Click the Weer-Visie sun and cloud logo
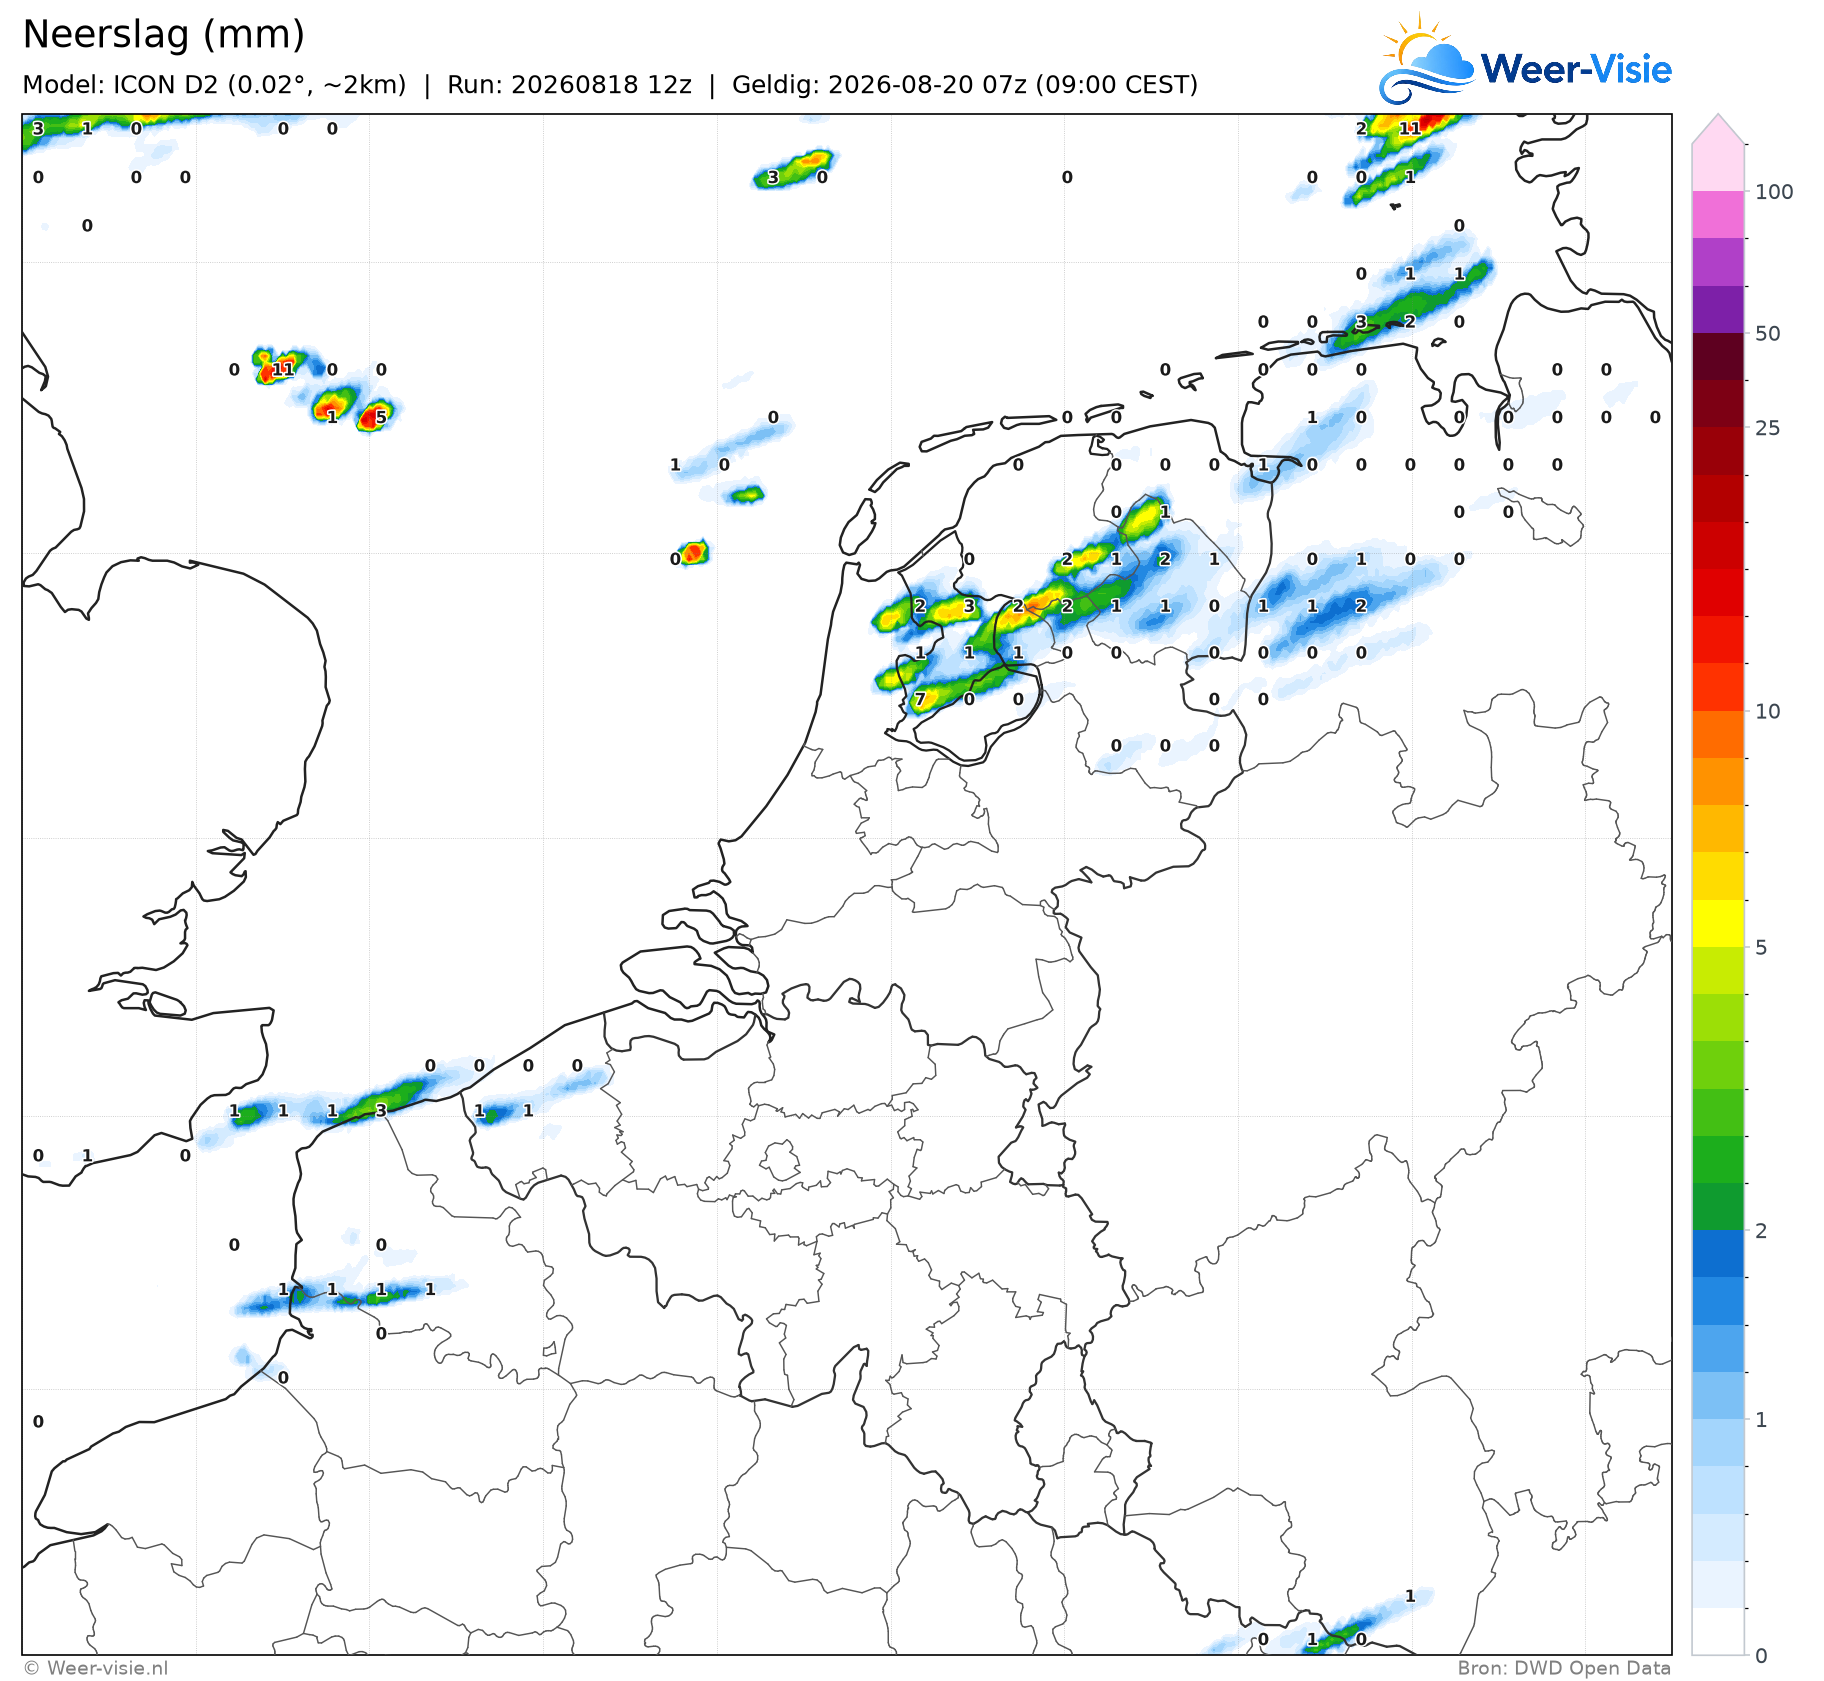Screen dimensions: 1824x1681 coord(1426,59)
